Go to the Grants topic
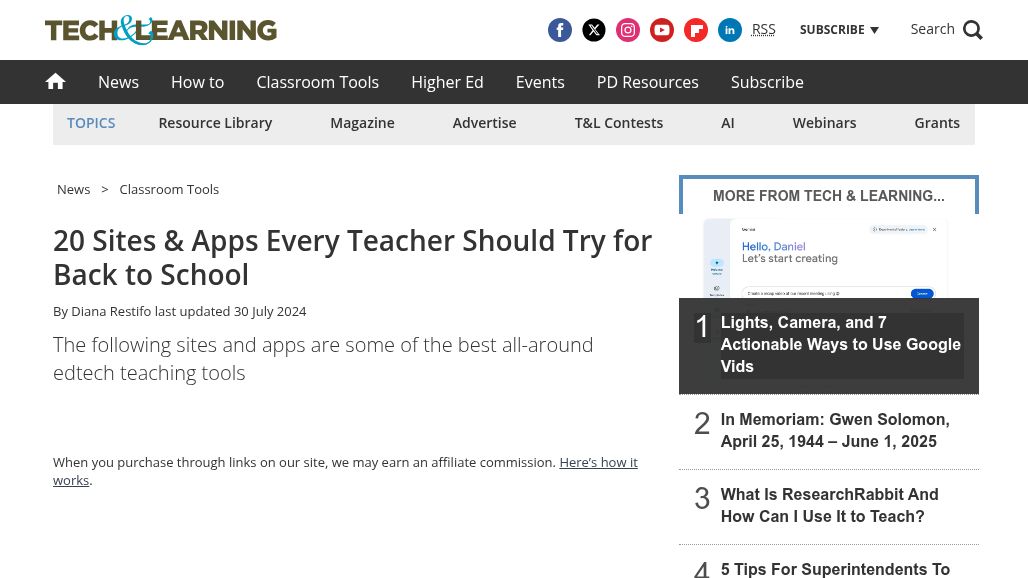The image size is (1028, 578). (937, 123)
